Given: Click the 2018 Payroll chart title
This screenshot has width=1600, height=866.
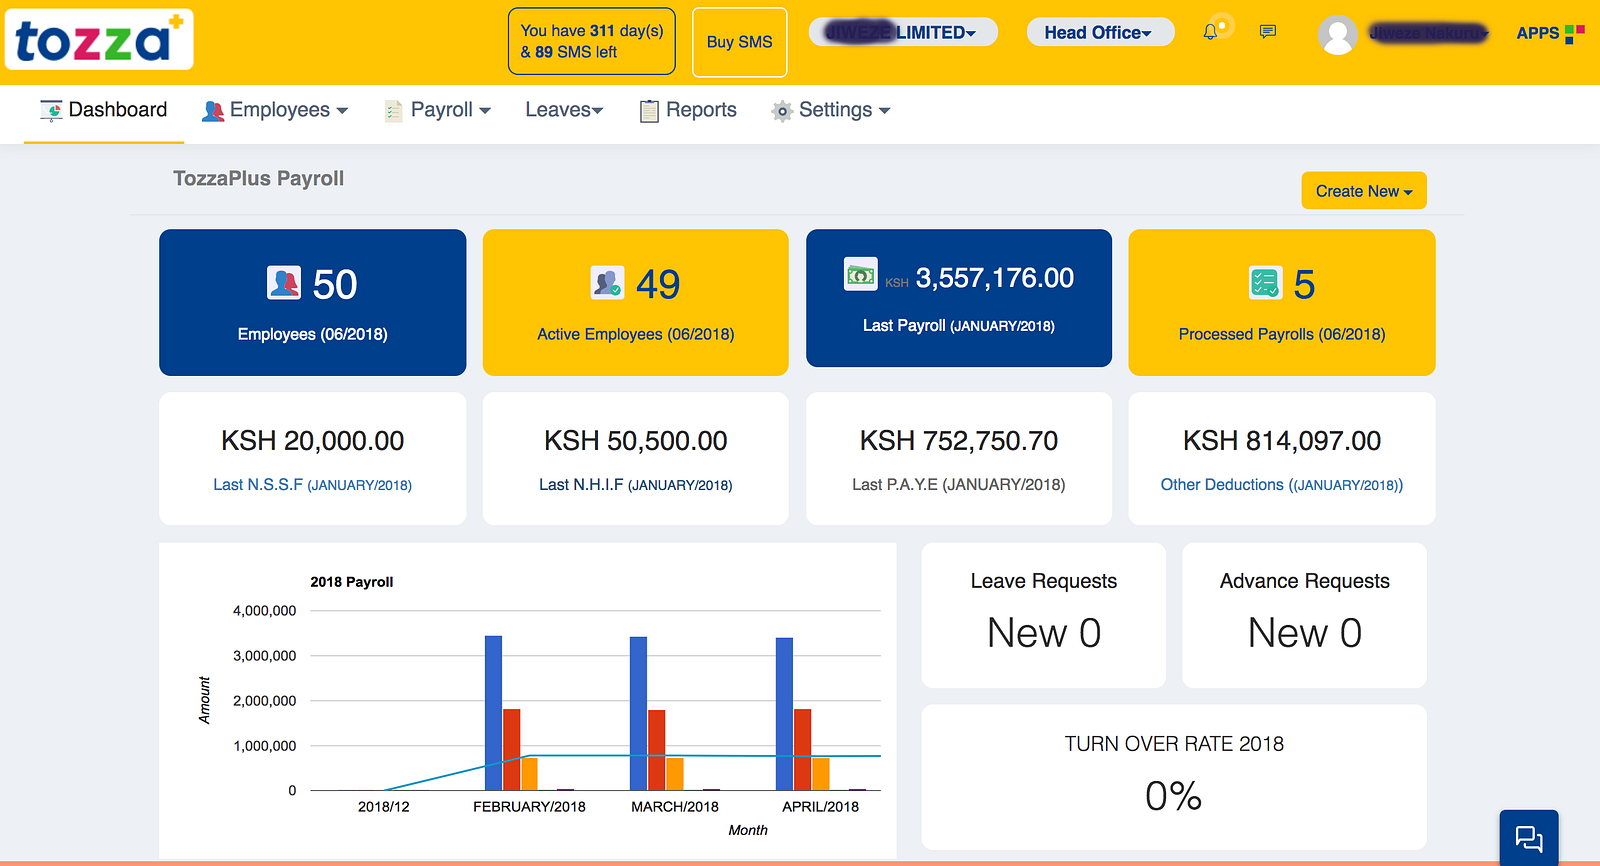Looking at the screenshot, I should click(352, 582).
